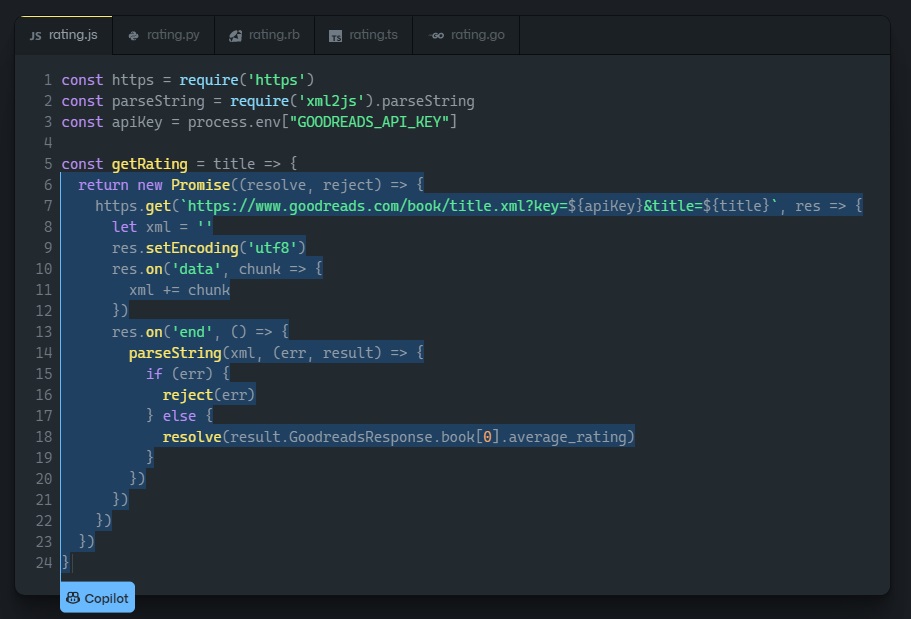Click line number 1 in the gutter

pyautogui.click(x=48, y=80)
